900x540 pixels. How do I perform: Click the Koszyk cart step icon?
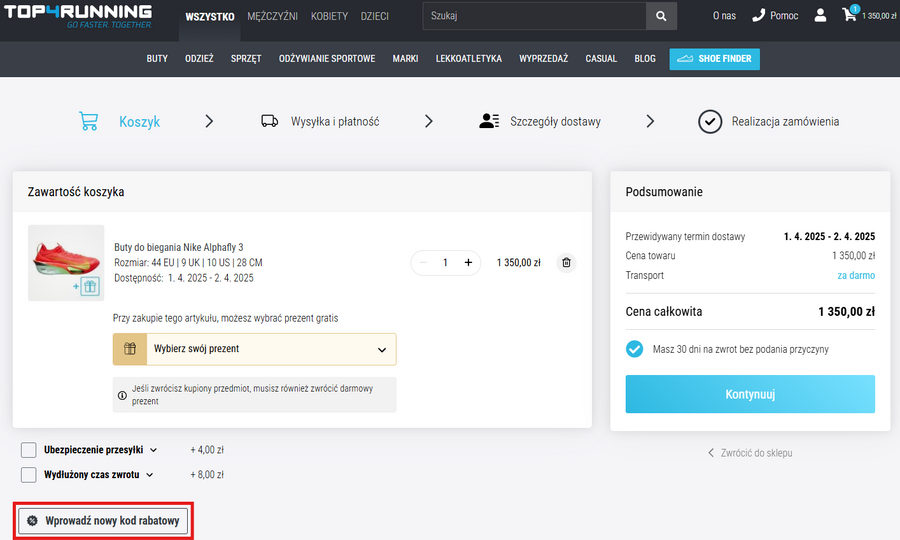(x=89, y=121)
